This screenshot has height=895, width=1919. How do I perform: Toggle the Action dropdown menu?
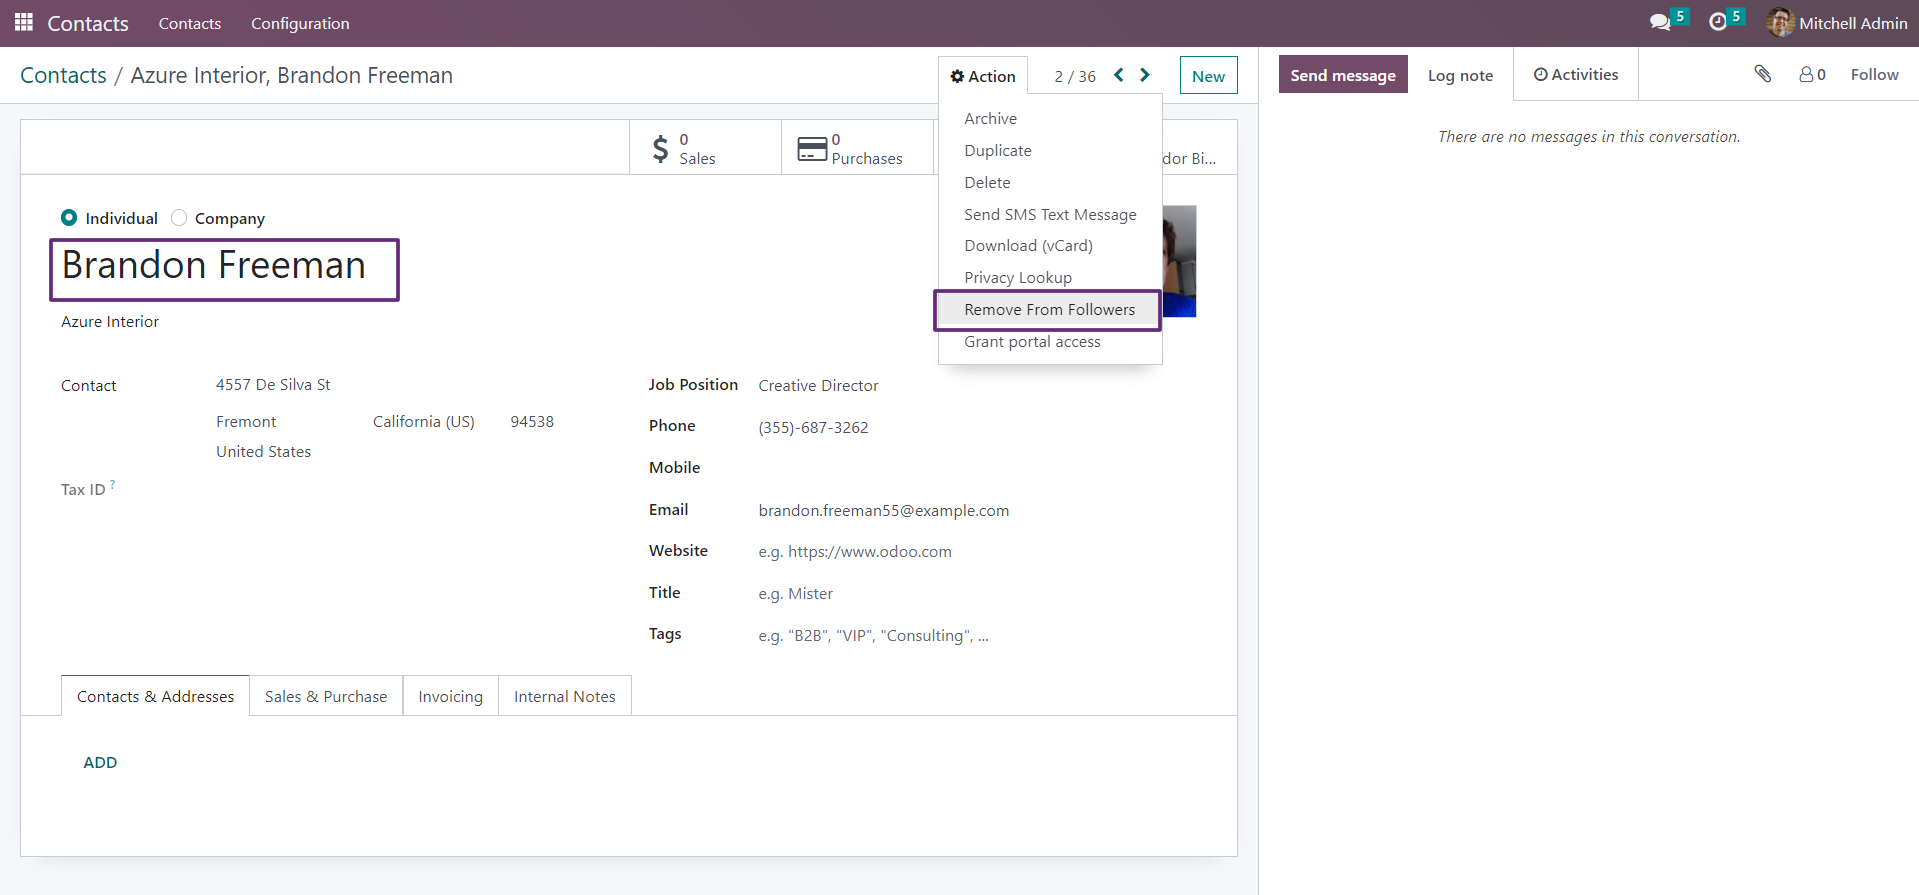(x=983, y=76)
